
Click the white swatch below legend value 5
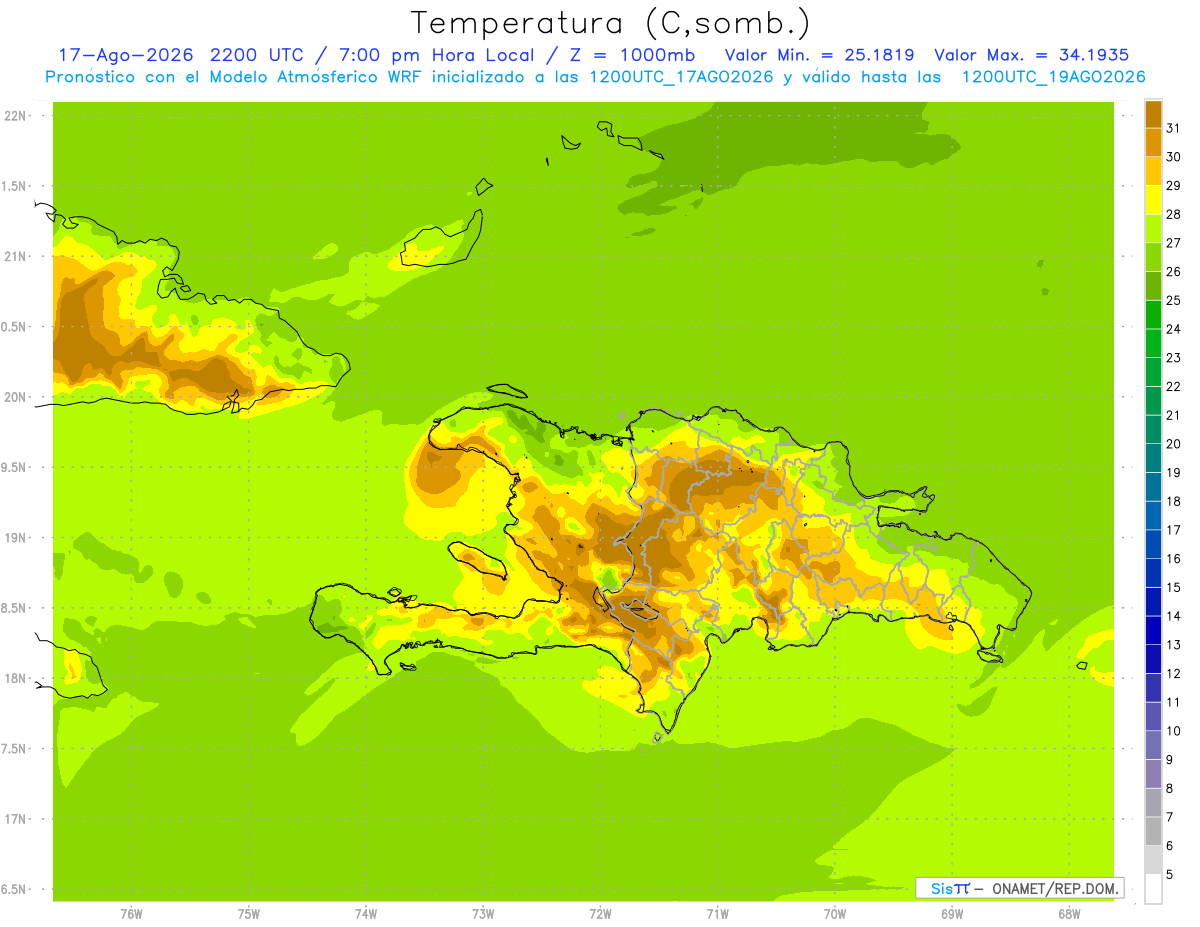coord(1153,889)
